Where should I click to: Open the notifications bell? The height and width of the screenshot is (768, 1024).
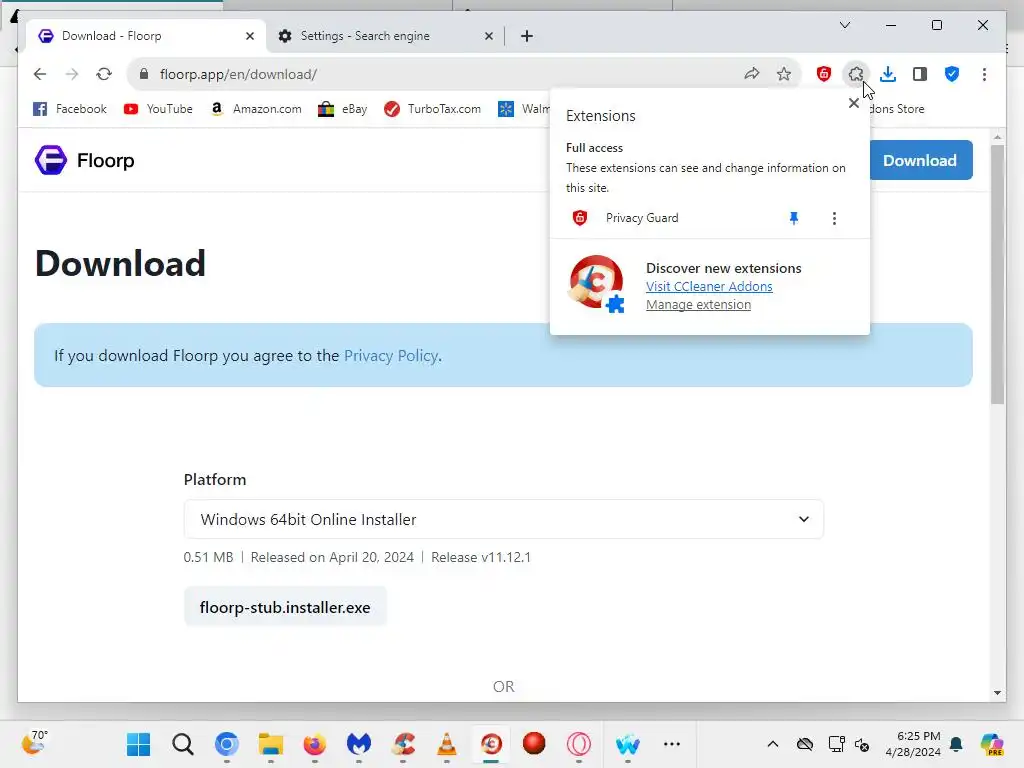tap(956, 744)
